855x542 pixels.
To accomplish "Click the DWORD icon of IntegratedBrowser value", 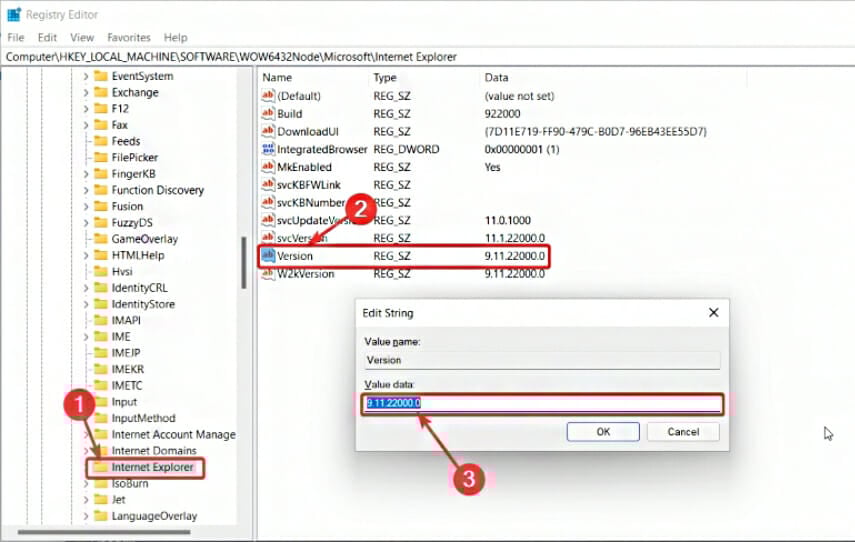I will tap(268, 149).
